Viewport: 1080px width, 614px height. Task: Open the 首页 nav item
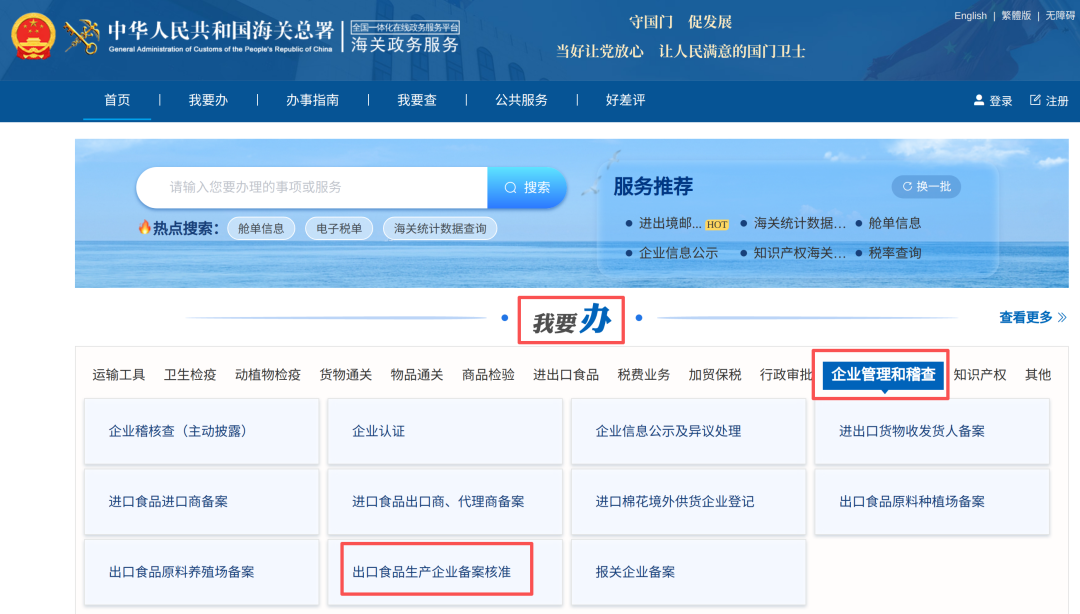click(117, 100)
